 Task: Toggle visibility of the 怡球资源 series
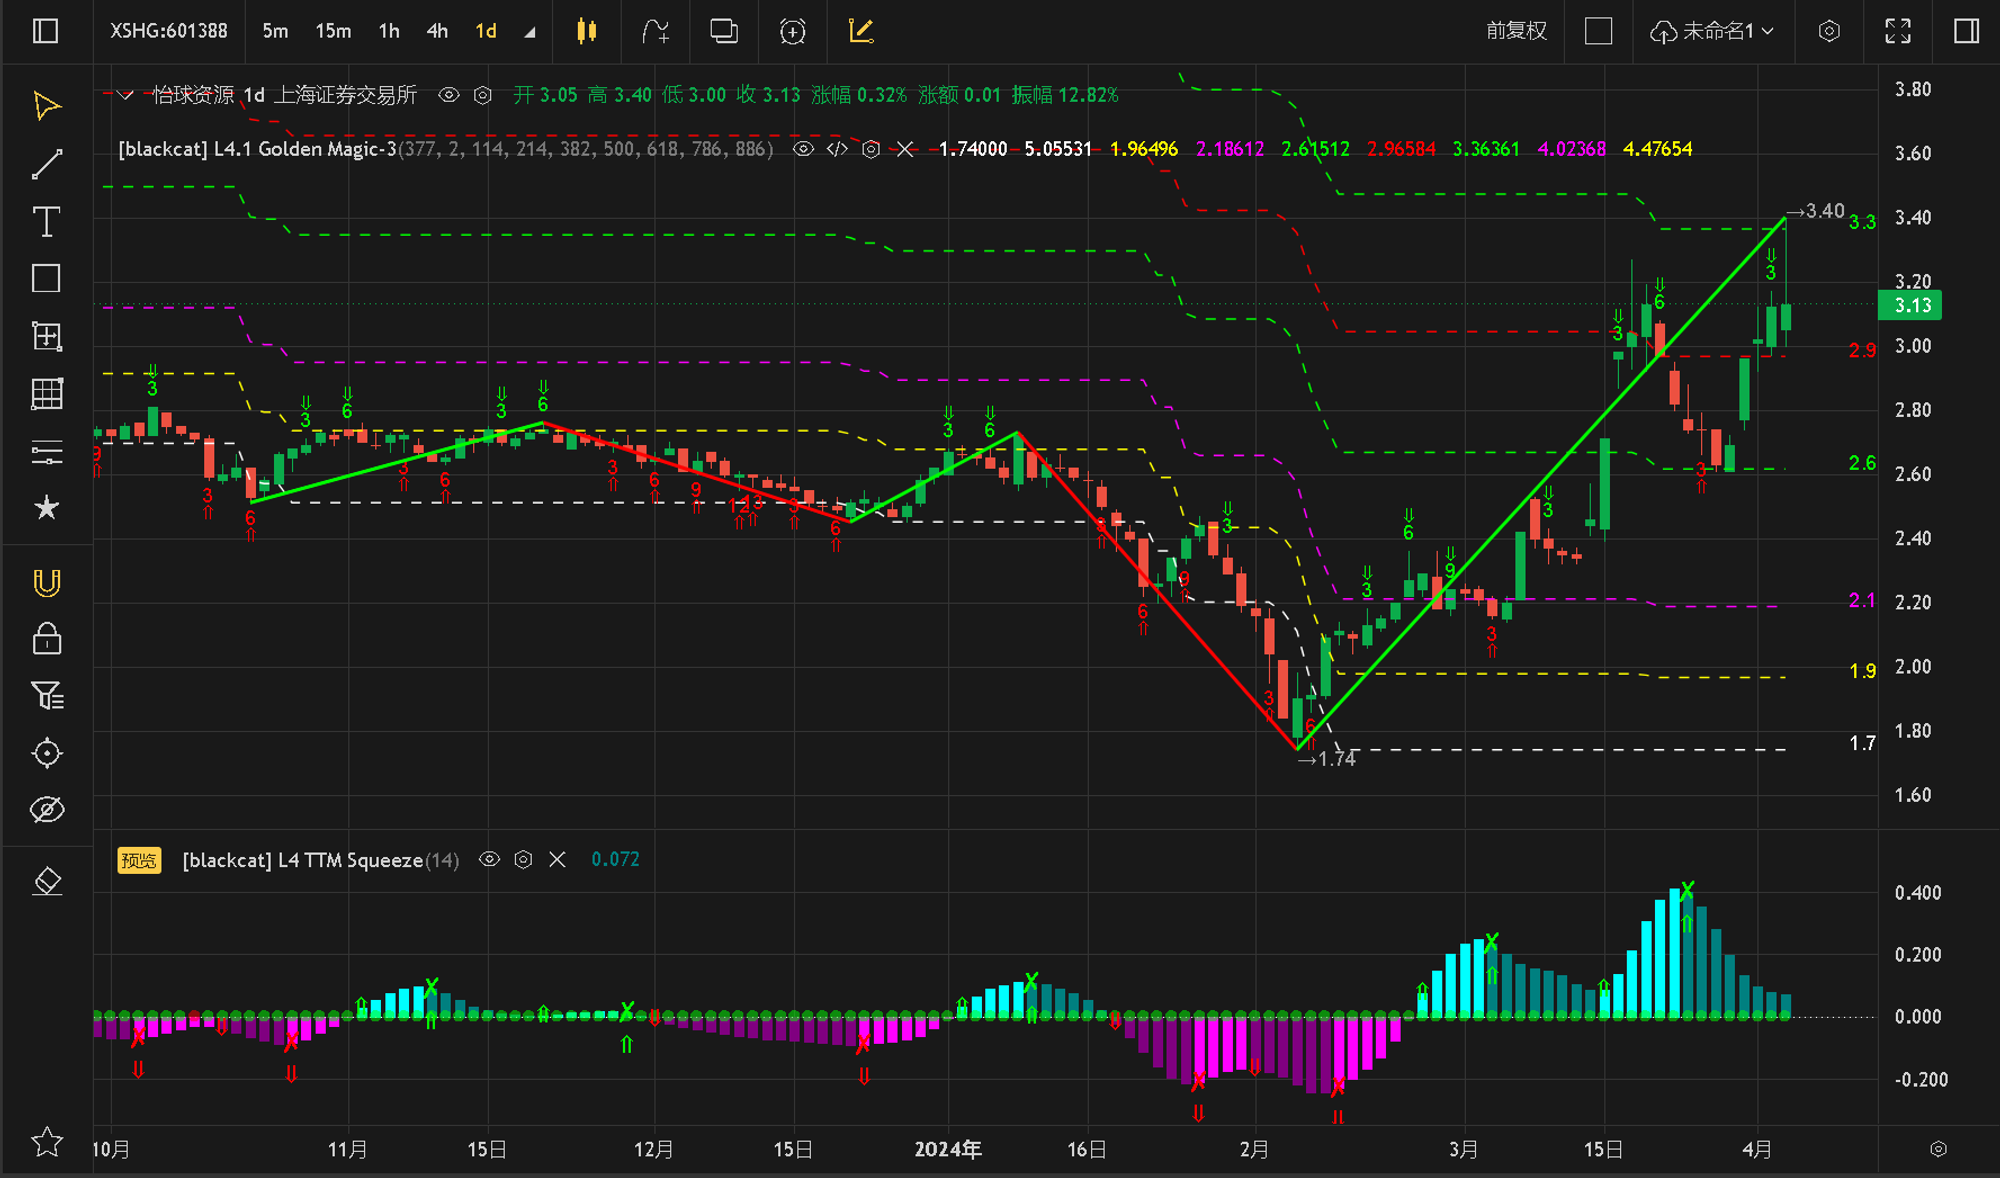tap(449, 95)
